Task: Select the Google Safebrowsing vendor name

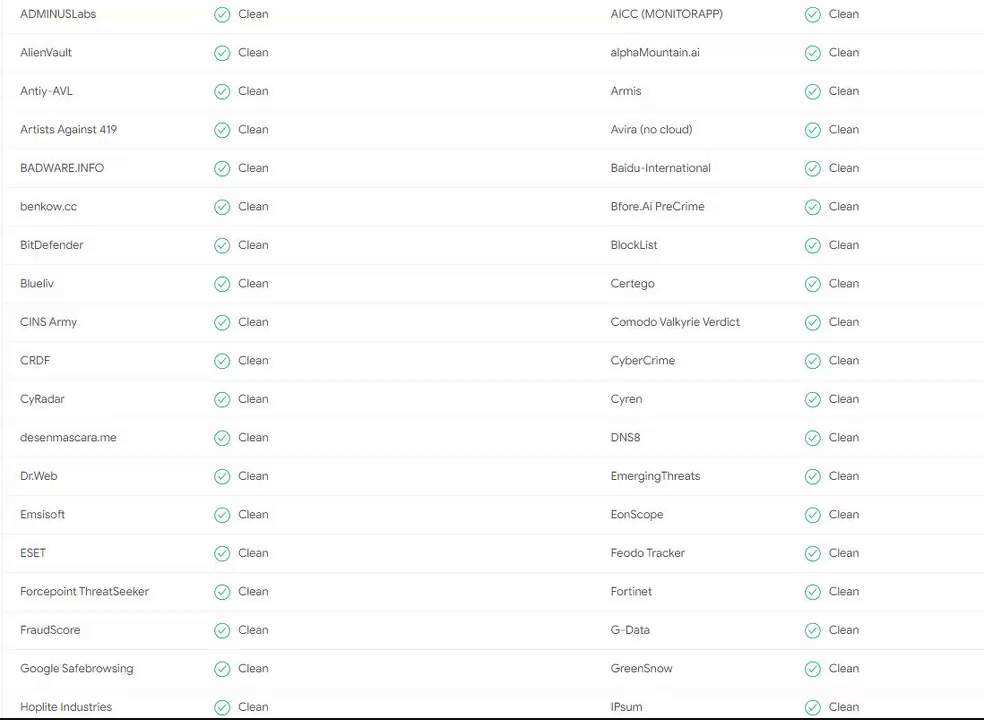Action: 77,669
